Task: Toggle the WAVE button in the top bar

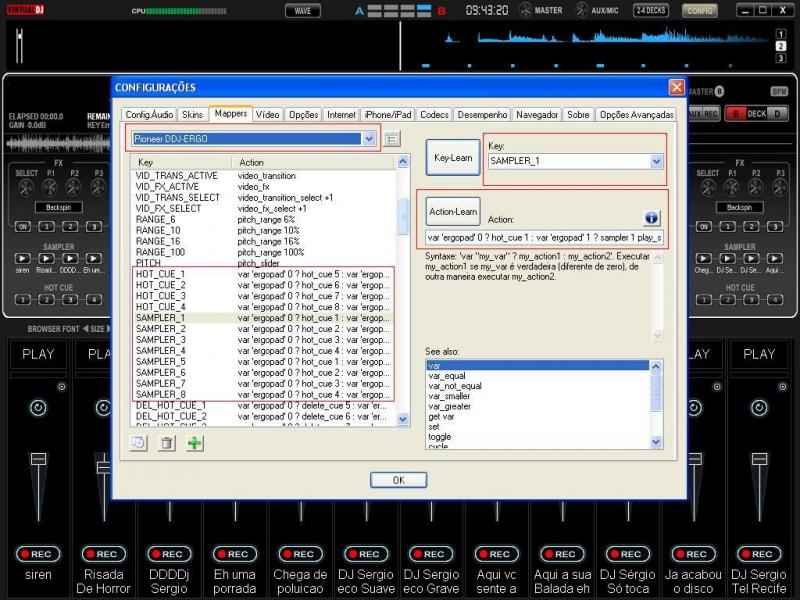Action: click(302, 10)
